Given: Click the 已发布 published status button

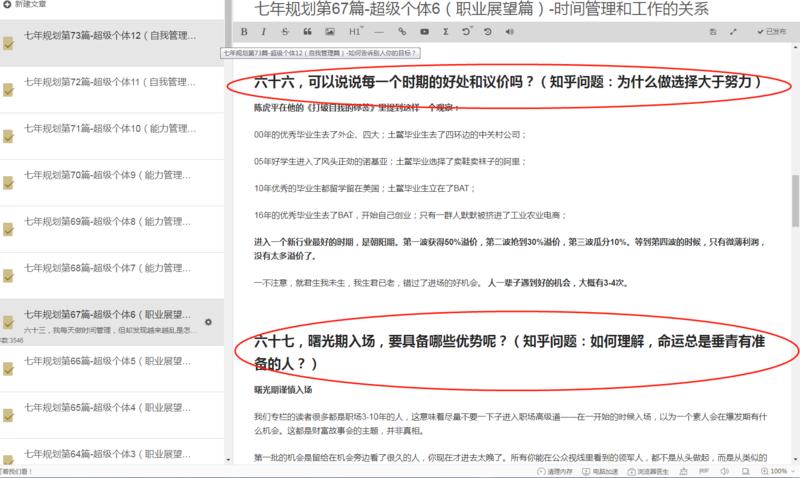Looking at the screenshot, I should 771,32.
